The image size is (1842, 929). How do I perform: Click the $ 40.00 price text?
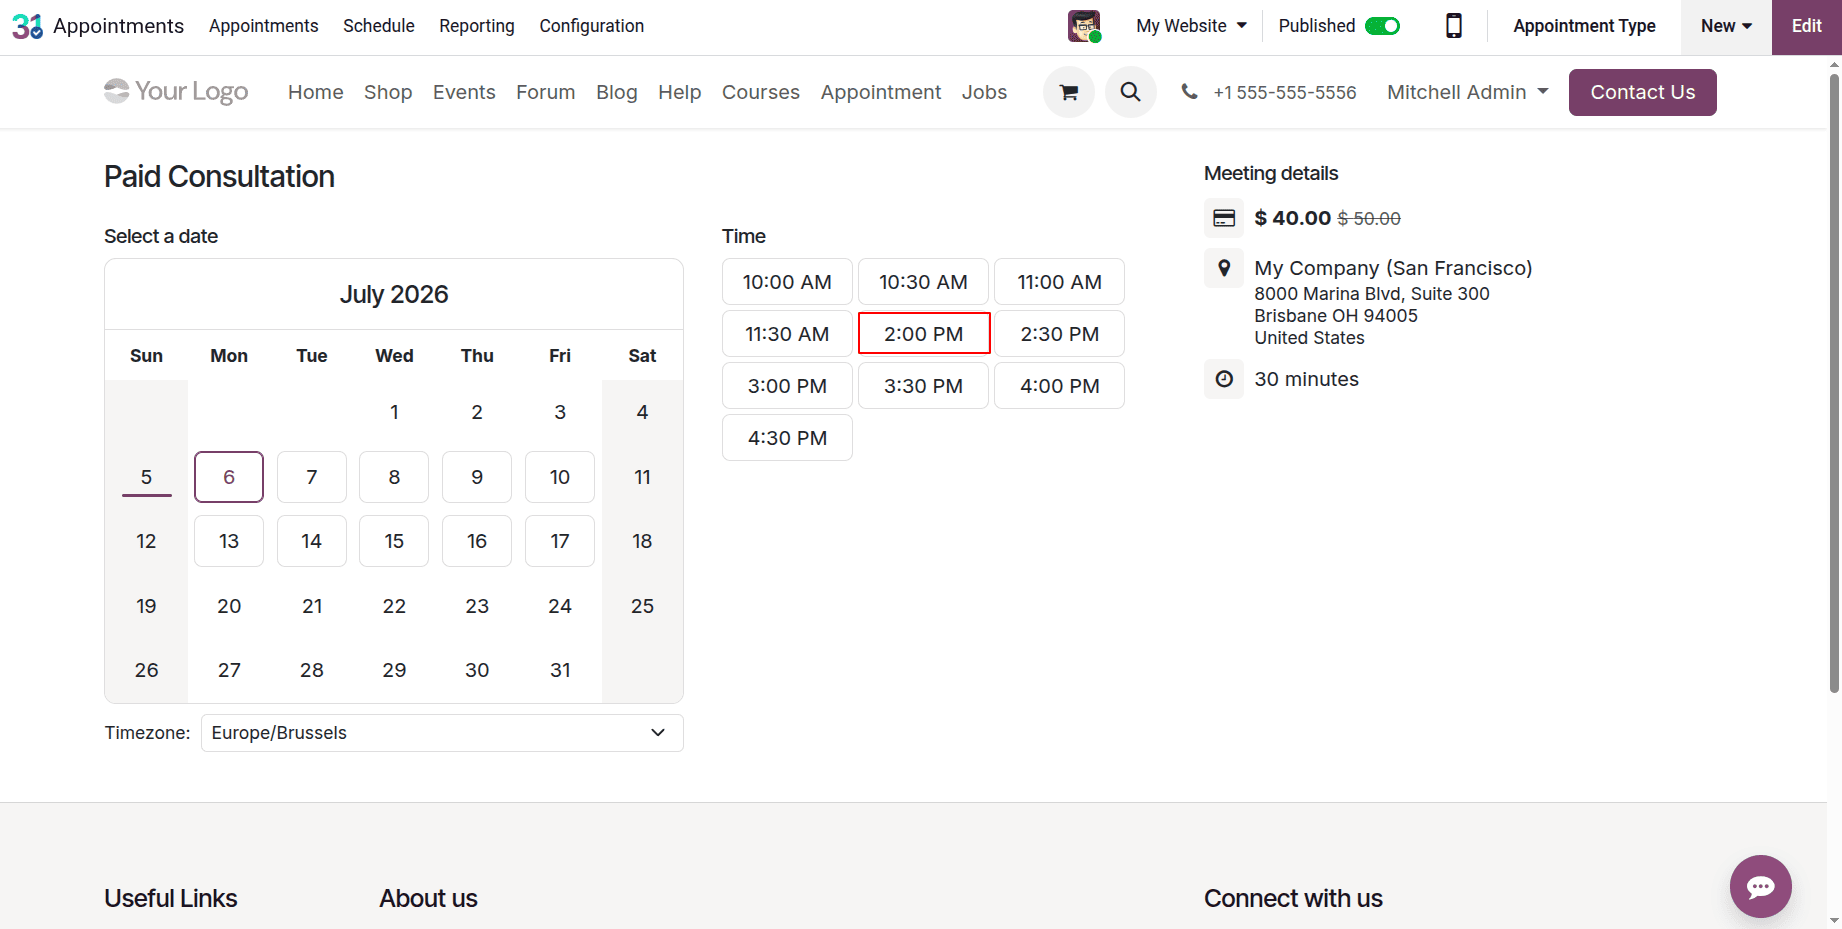point(1293,218)
